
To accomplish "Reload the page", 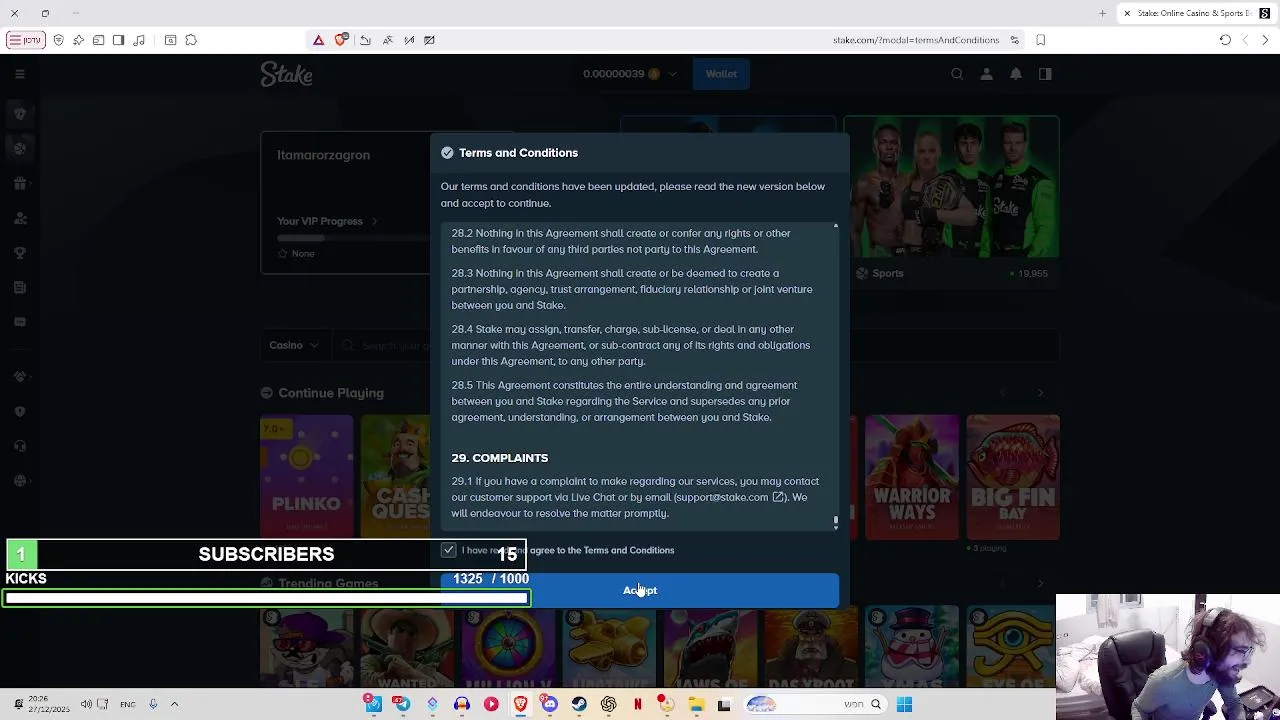I will pyautogui.click(x=1225, y=40).
